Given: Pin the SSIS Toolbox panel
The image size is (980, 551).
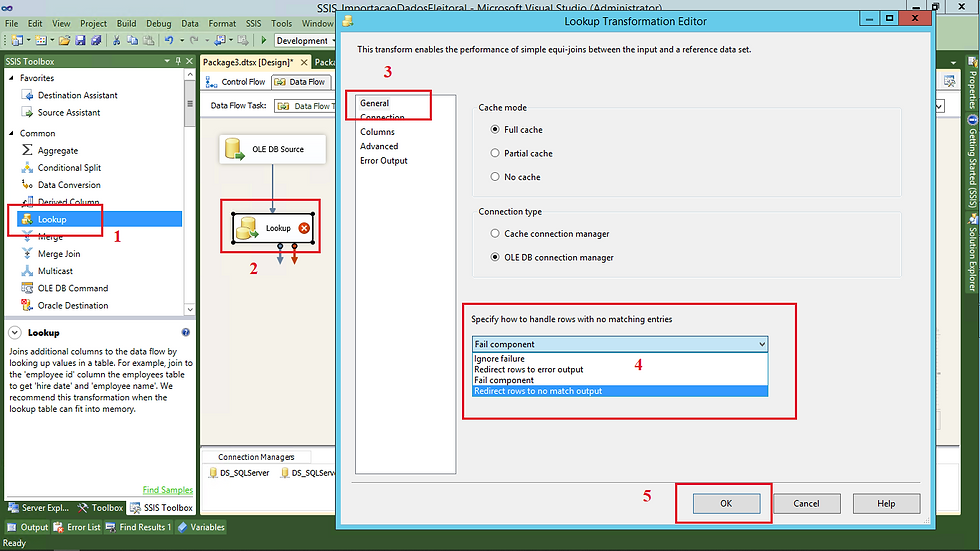Looking at the screenshot, I should pos(178,61).
